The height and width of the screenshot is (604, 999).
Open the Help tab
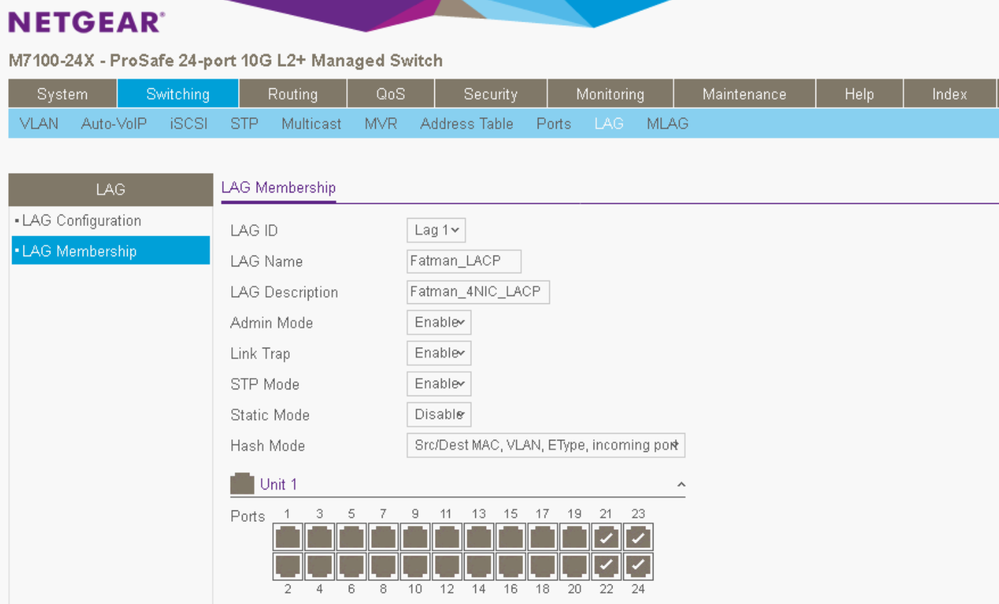859,94
